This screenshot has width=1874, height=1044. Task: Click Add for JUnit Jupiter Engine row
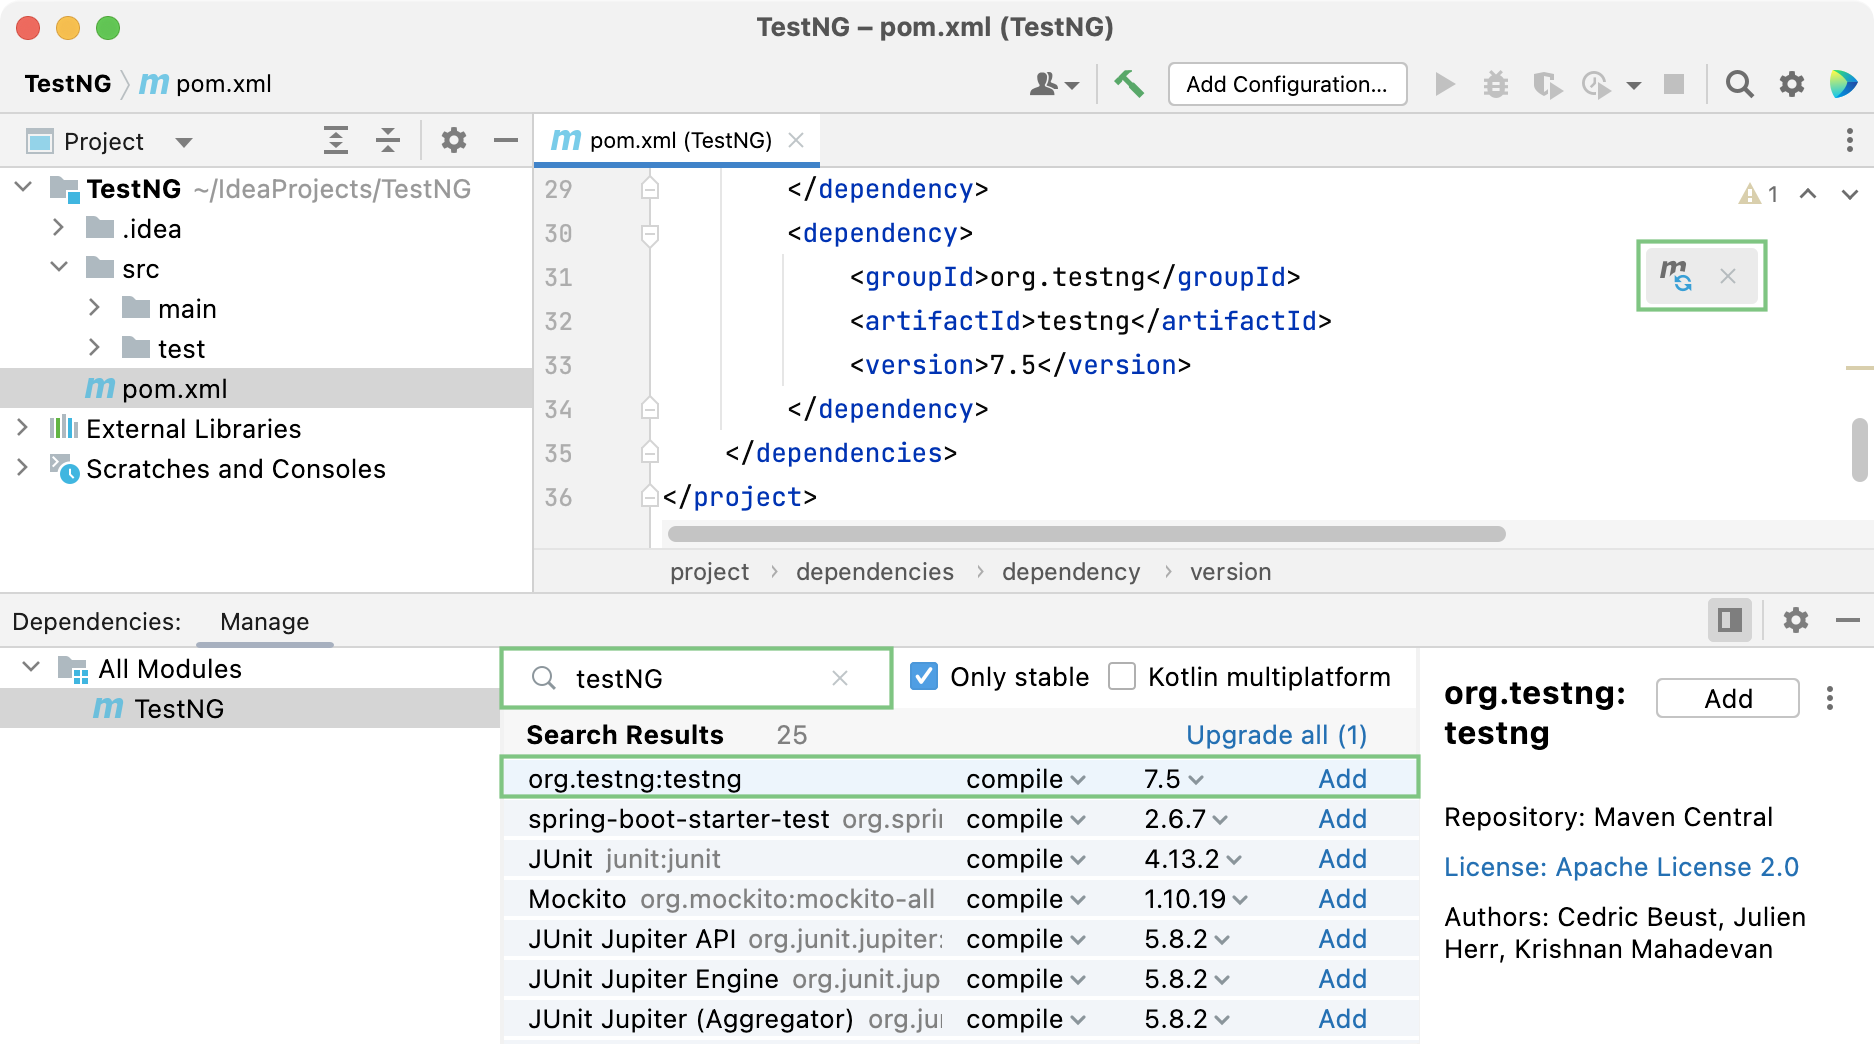[1342, 979]
